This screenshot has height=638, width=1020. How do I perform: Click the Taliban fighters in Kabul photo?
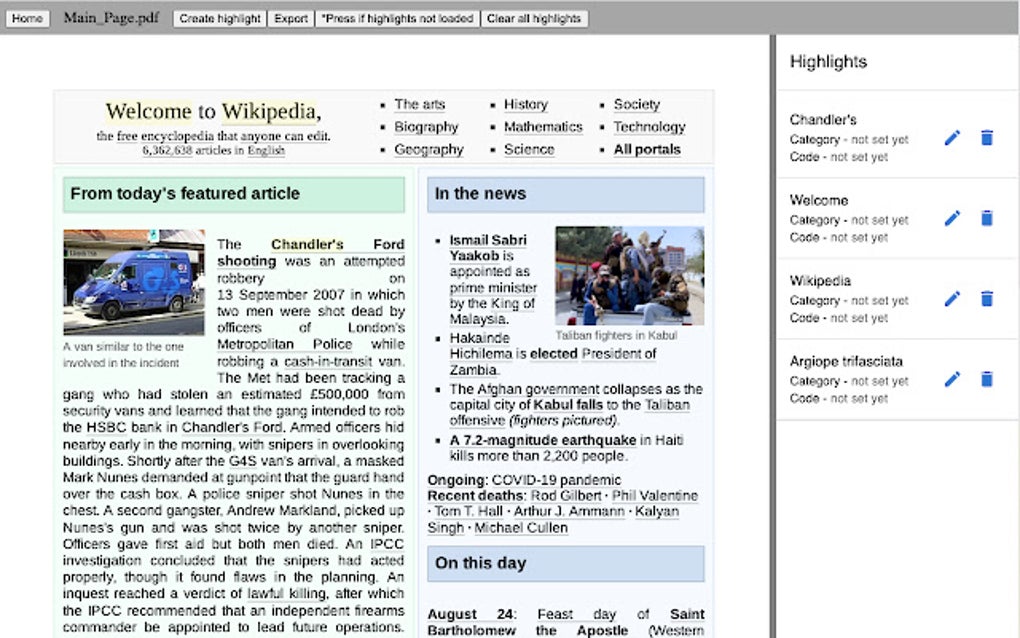(630, 275)
